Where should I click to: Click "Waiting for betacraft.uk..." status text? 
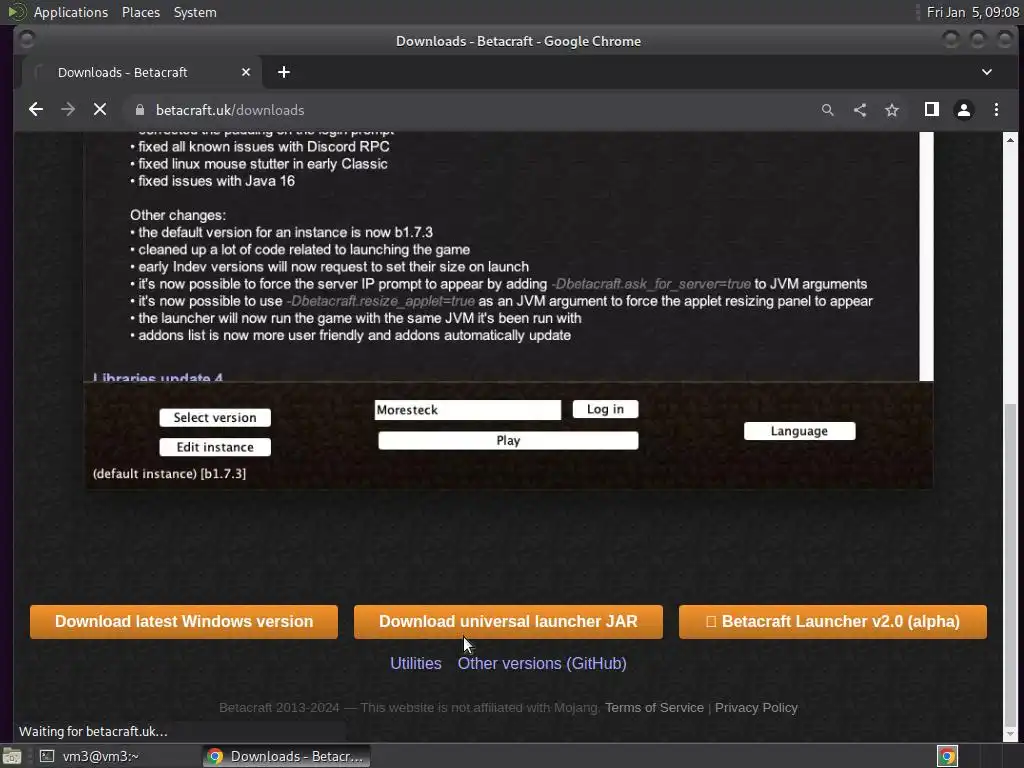(x=93, y=731)
